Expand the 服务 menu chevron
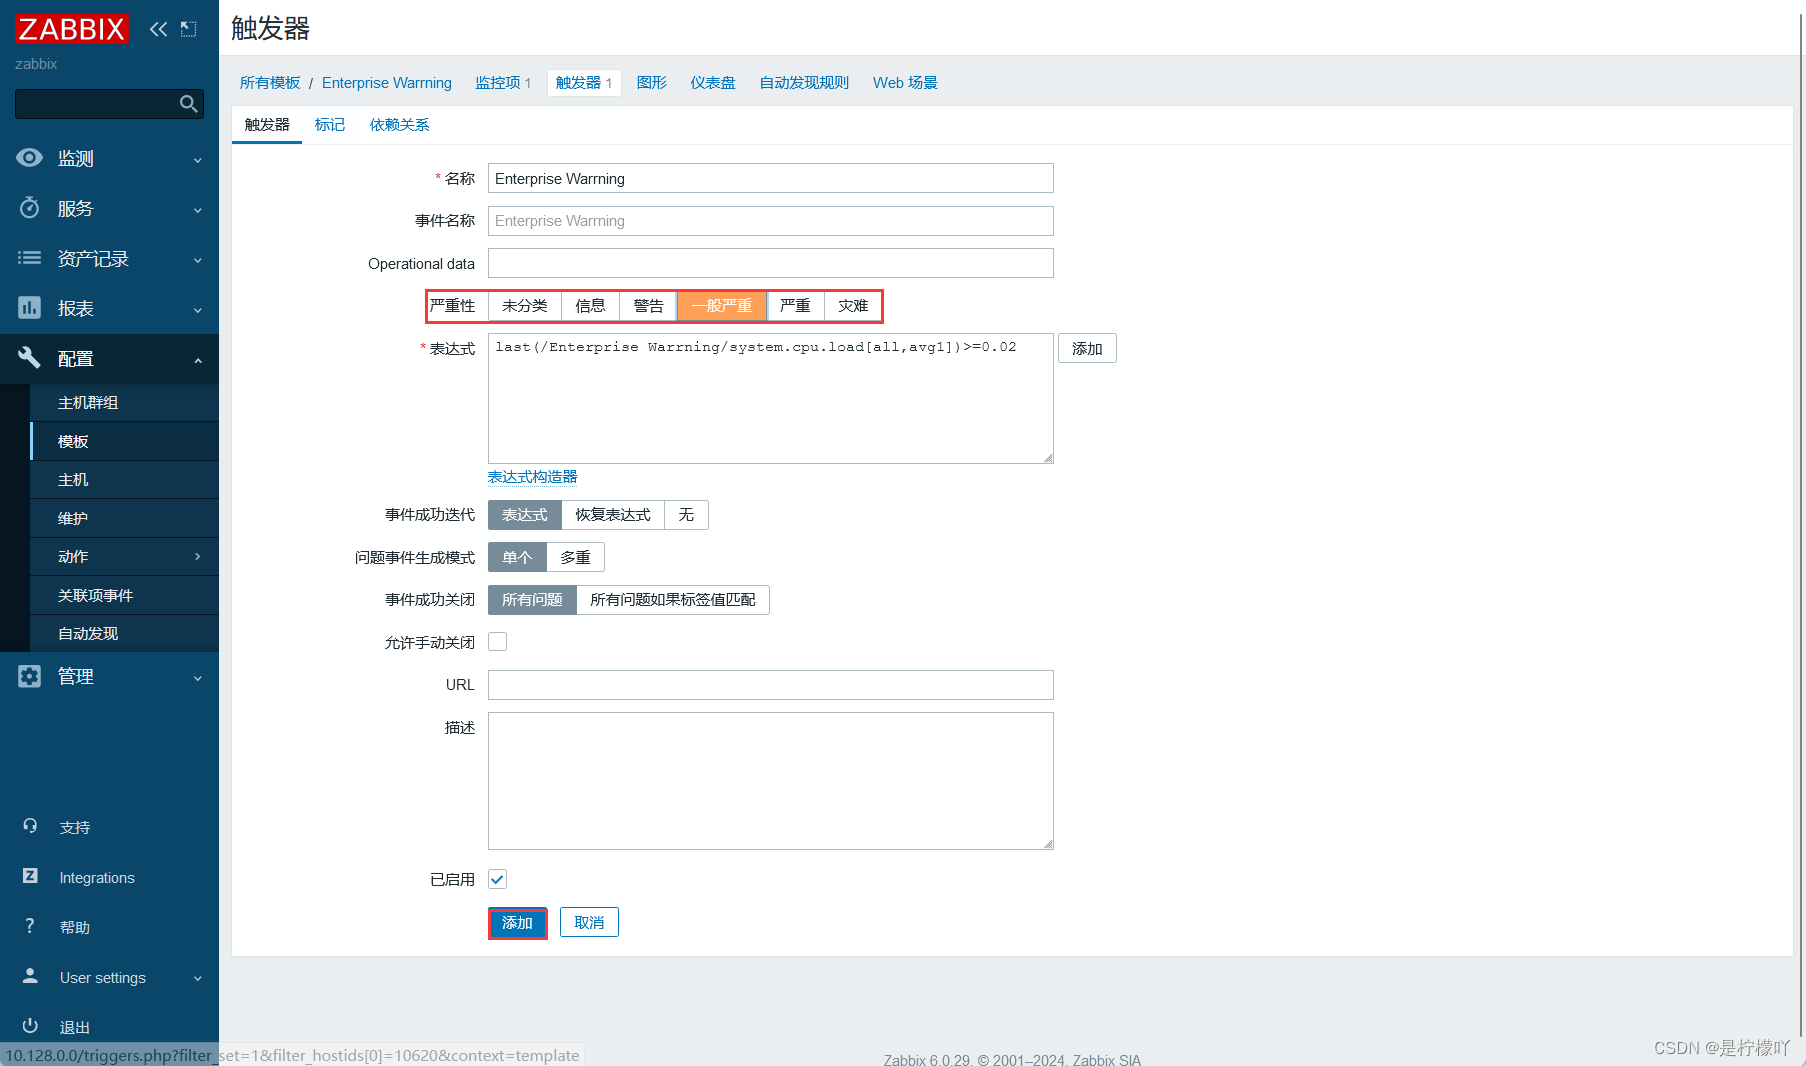 pyautogui.click(x=198, y=210)
